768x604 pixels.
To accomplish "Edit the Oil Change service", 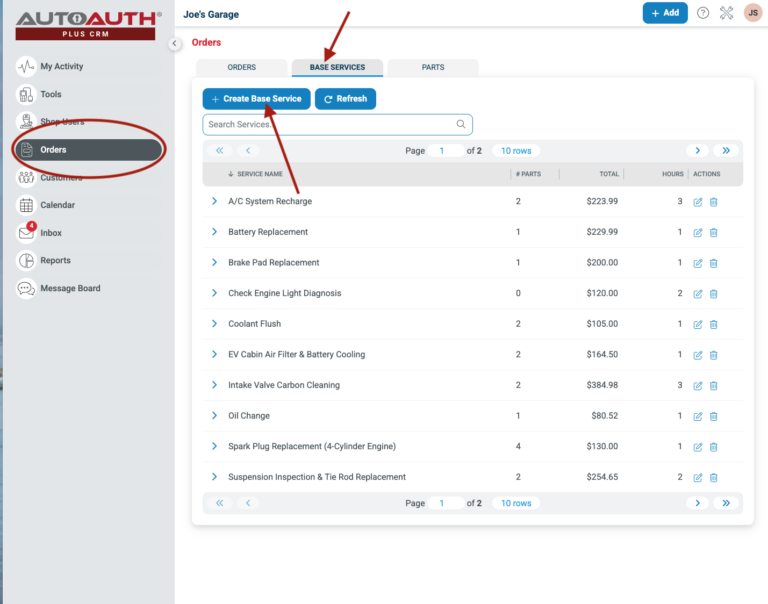I will click(x=698, y=416).
